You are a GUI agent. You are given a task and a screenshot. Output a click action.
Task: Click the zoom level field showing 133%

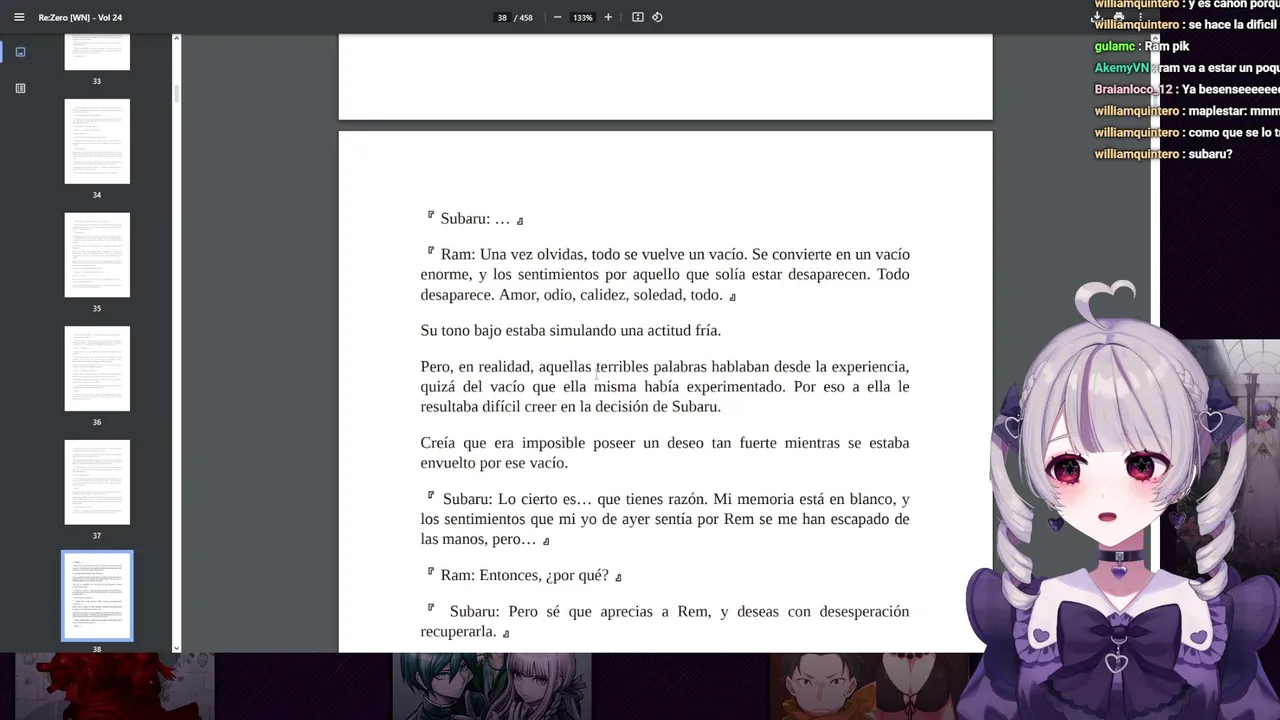pos(583,17)
